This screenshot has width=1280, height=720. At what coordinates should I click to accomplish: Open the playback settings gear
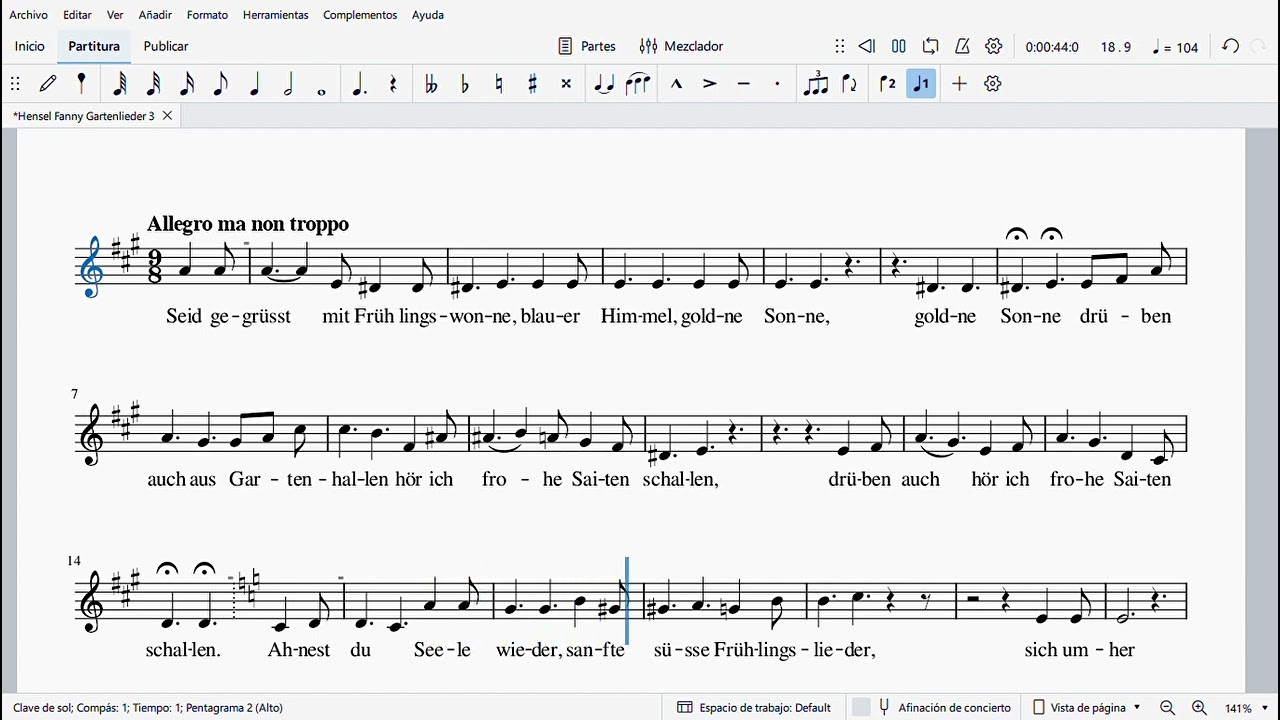tap(994, 46)
